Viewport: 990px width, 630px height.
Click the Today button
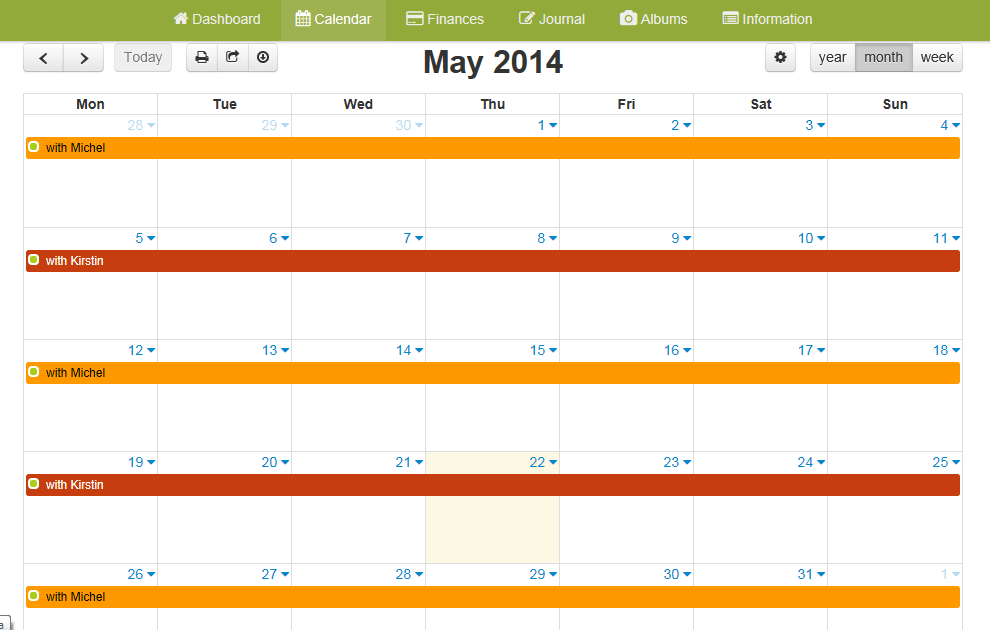(x=143, y=57)
